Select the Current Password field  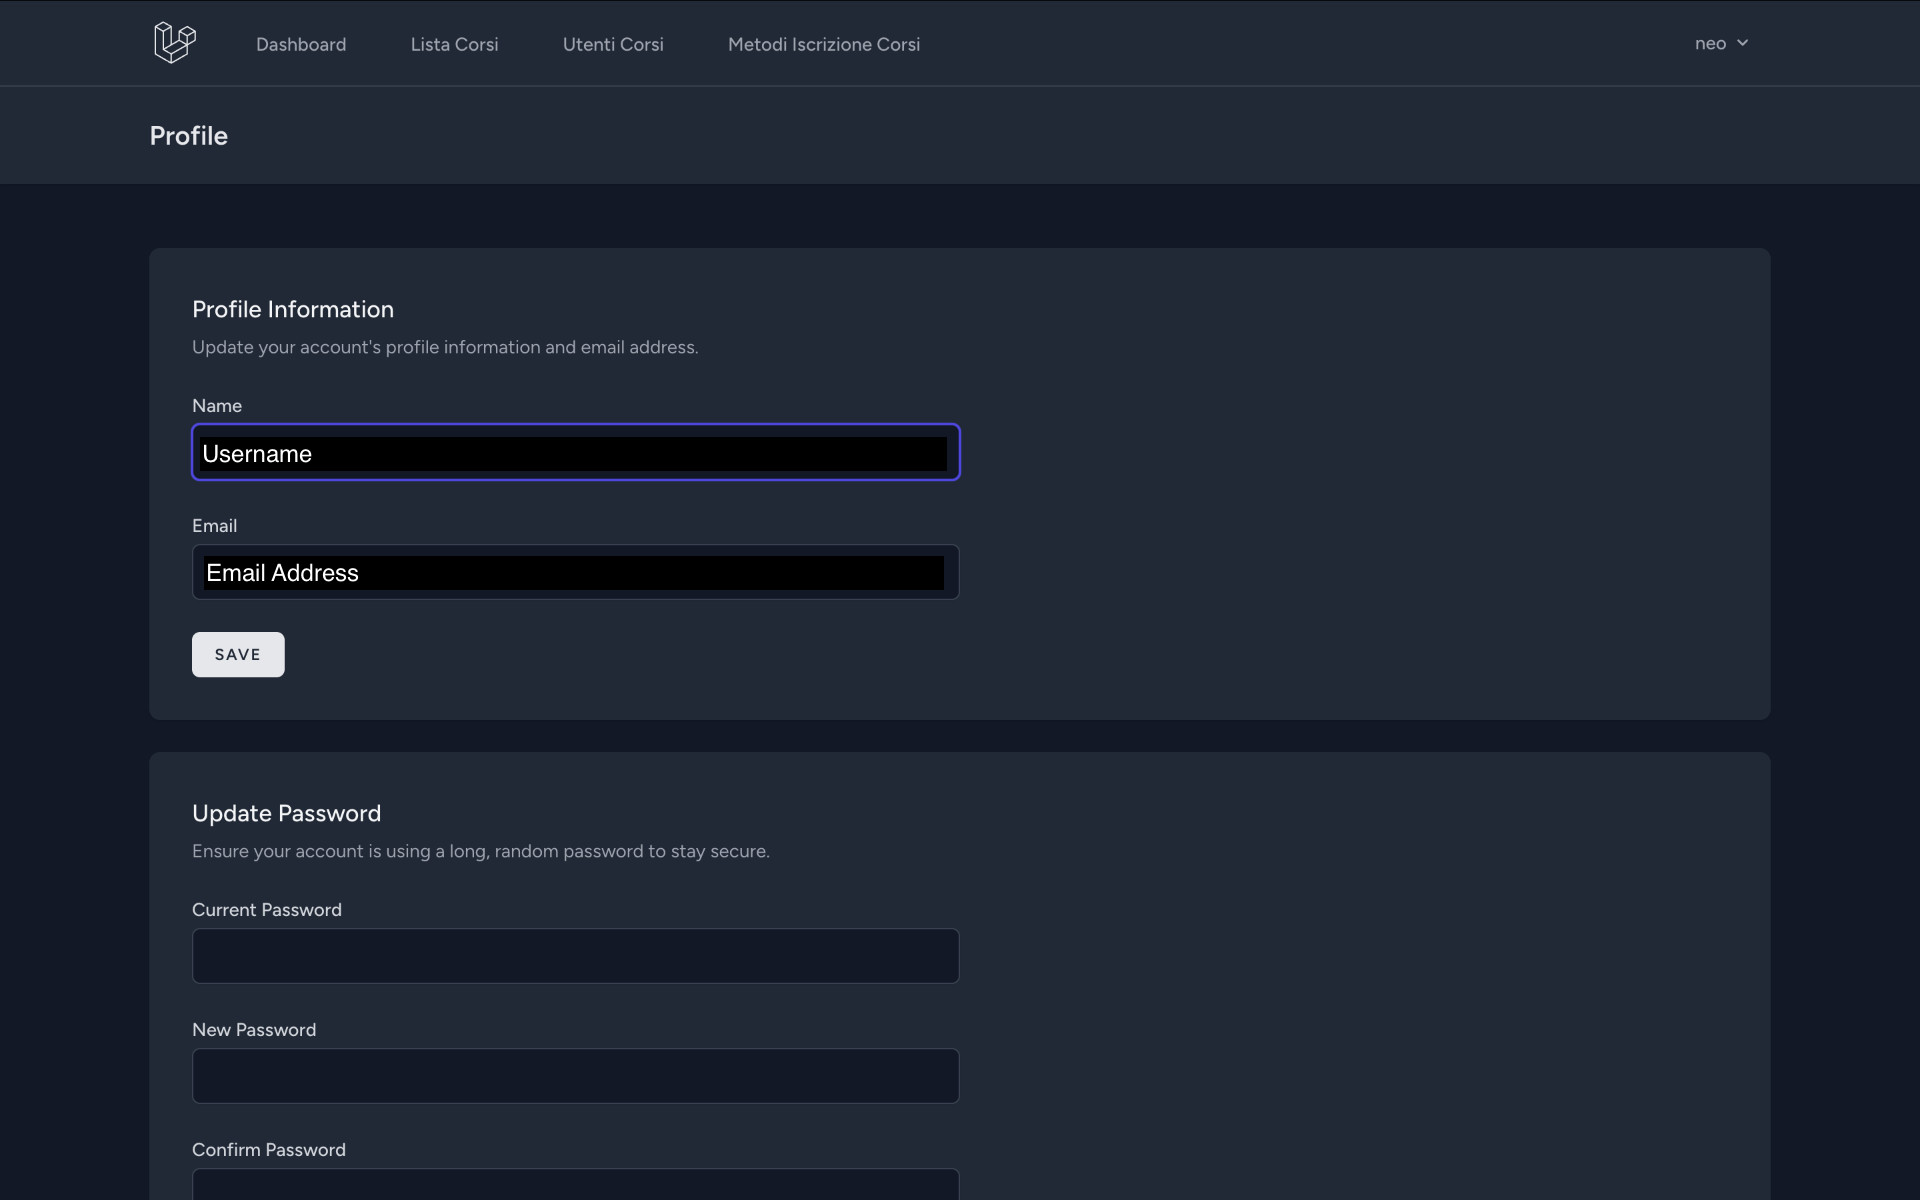coord(575,956)
